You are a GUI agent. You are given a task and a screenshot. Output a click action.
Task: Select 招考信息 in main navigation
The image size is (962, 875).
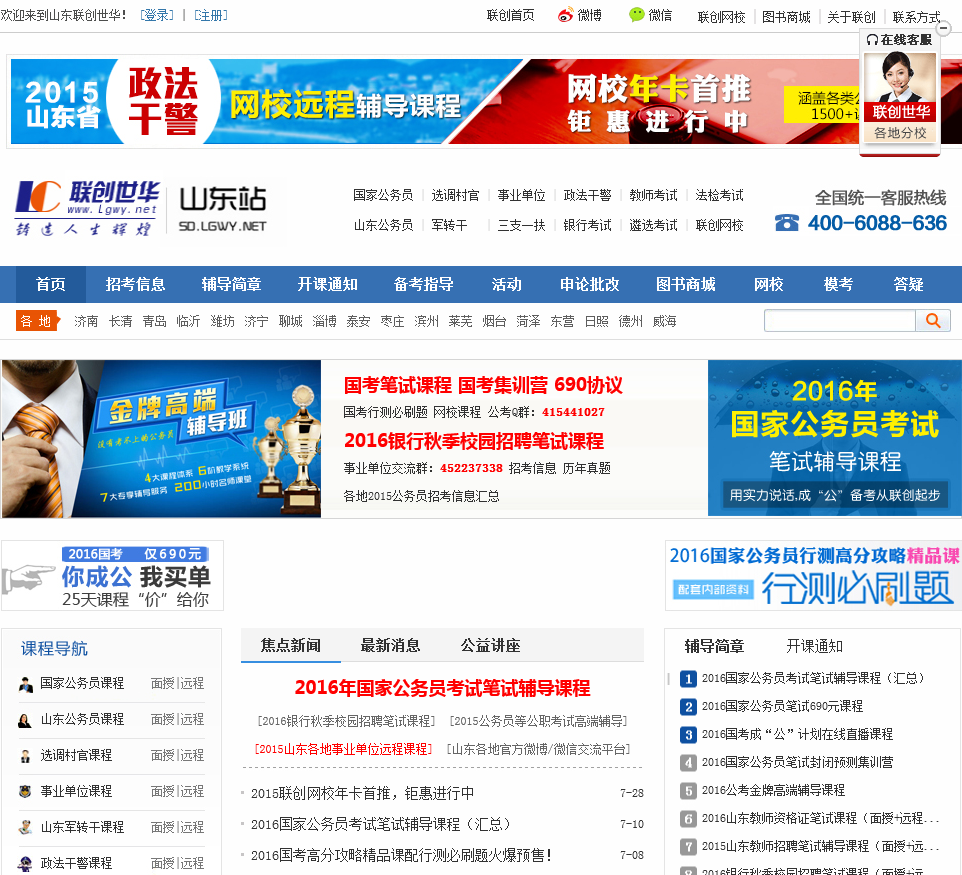point(136,284)
